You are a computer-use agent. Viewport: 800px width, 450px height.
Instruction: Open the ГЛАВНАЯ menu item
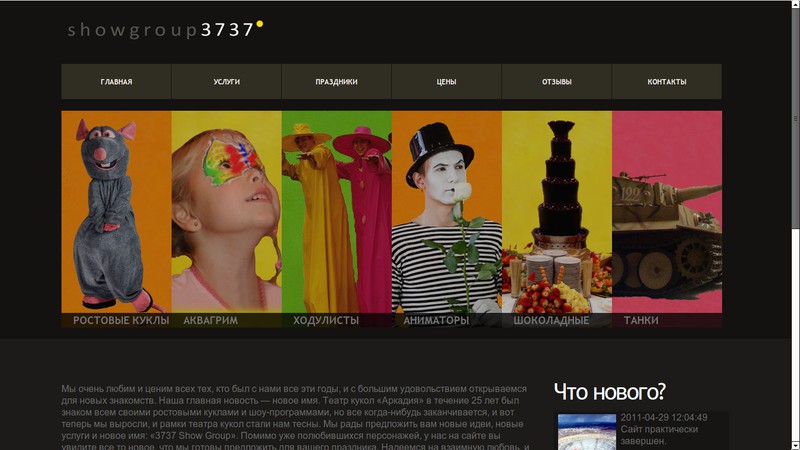pos(116,82)
